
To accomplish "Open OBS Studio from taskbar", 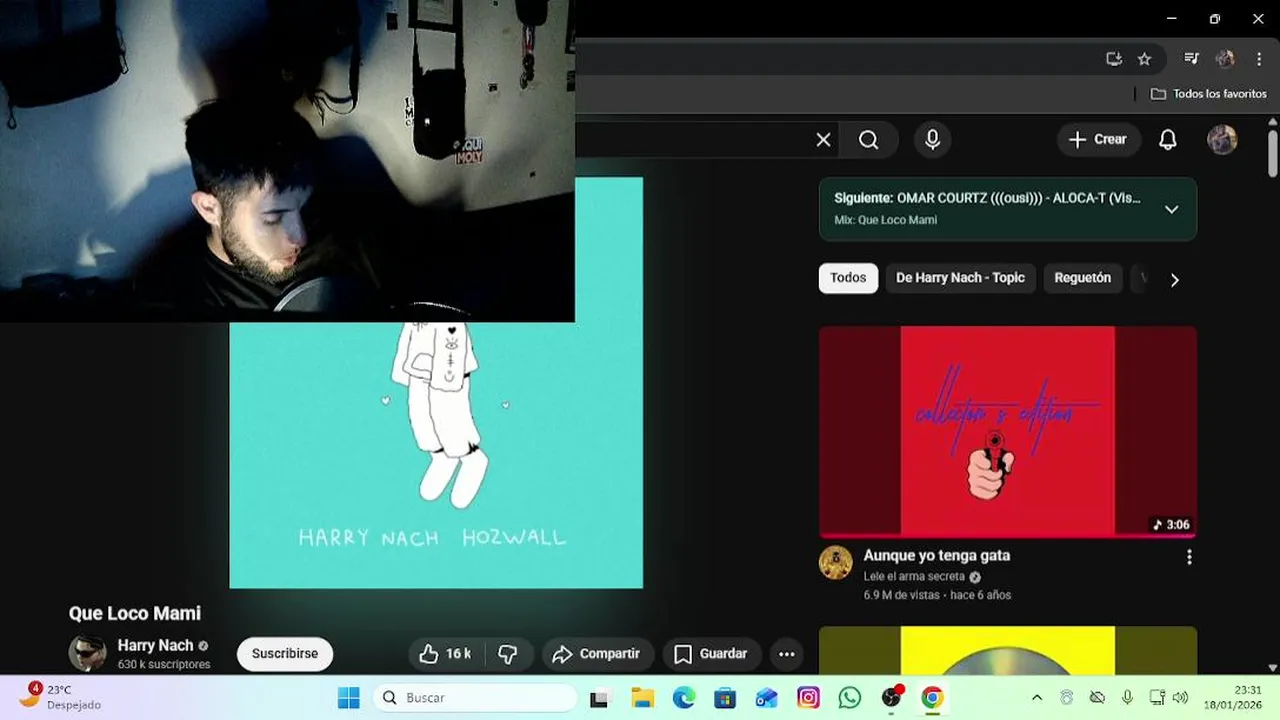I will 891,698.
